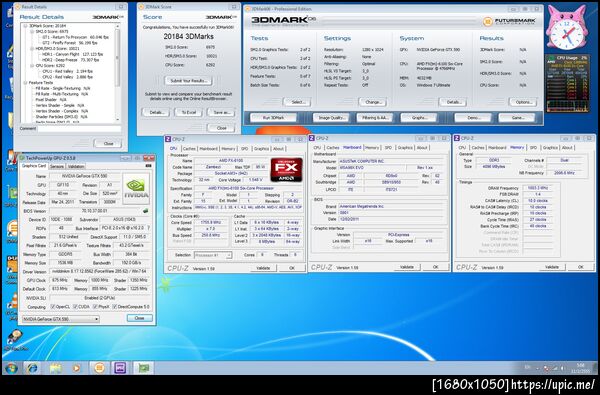
Task: Collapse CPU Score tree node
Action: (32, 65)
